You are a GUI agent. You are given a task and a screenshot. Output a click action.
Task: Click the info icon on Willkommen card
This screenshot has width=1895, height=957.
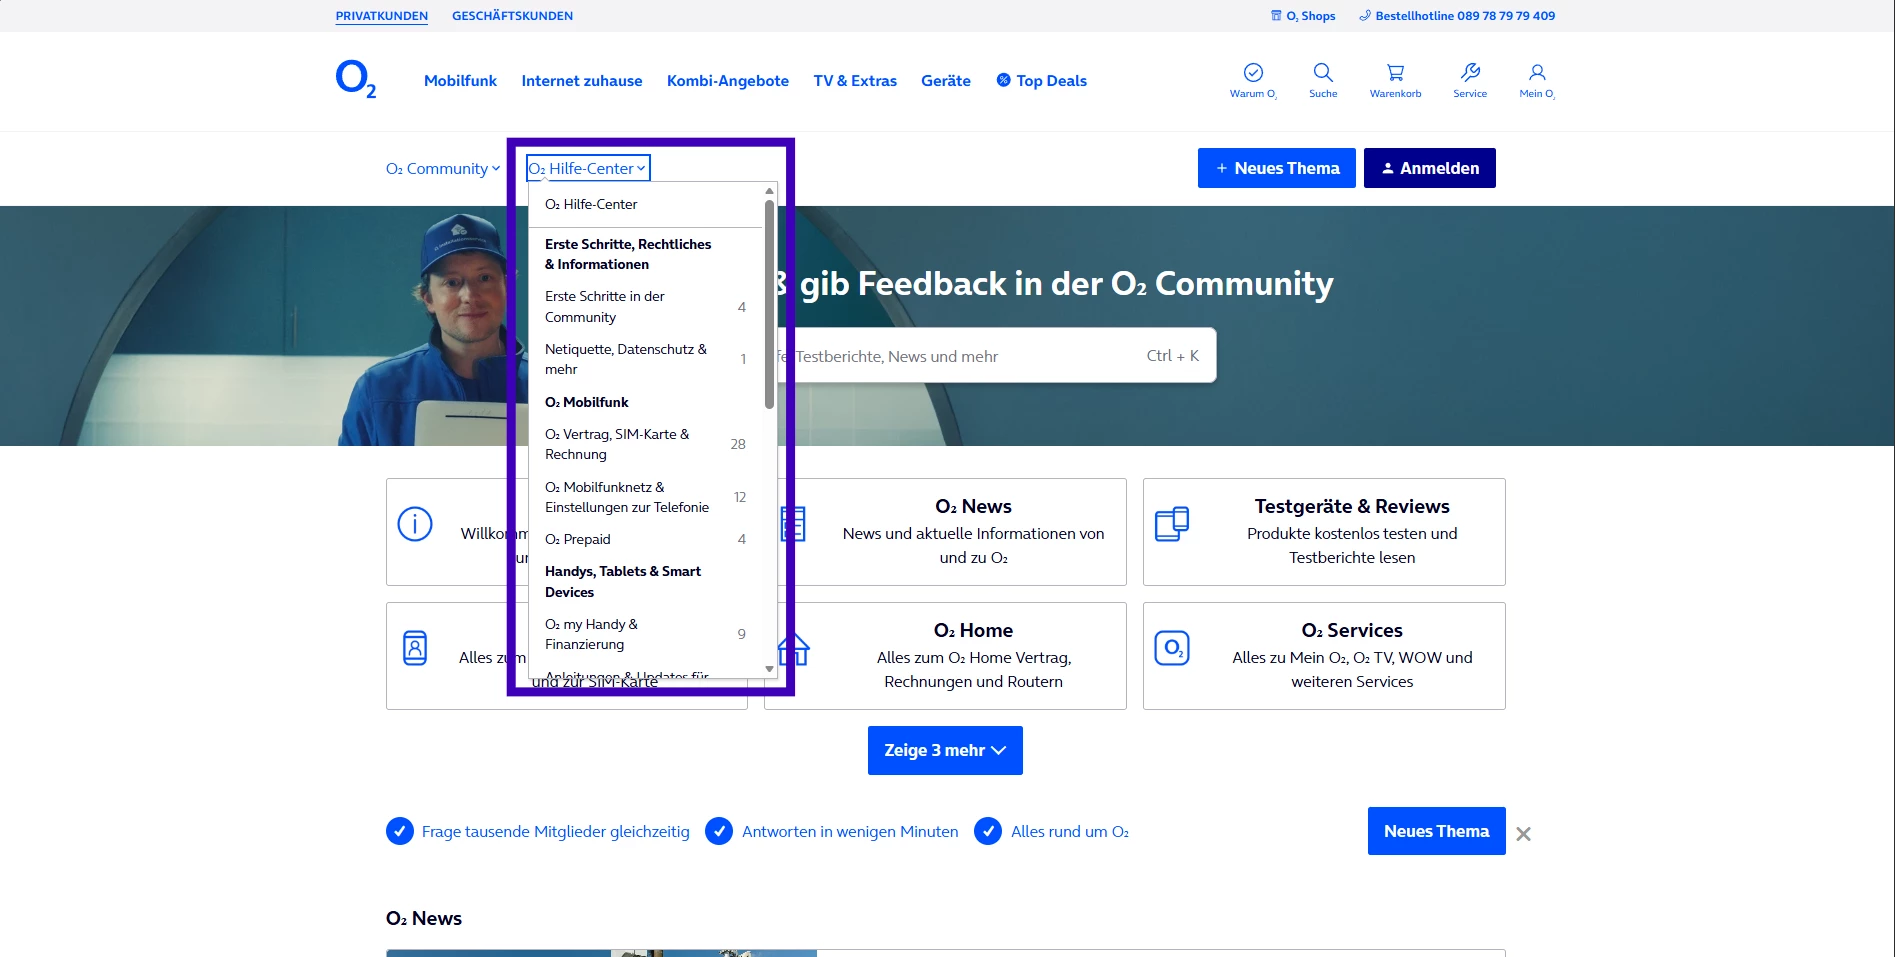click(x=415, y=524)
